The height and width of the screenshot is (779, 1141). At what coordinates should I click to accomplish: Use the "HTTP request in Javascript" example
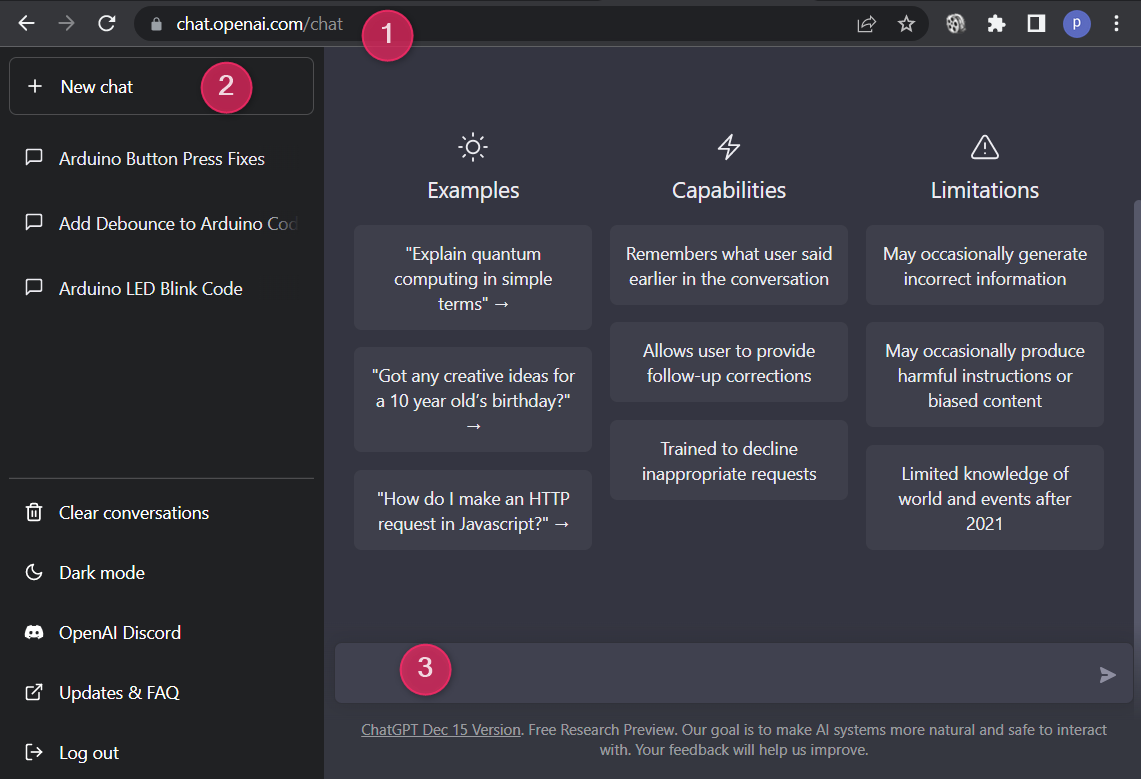click(473, 511)
